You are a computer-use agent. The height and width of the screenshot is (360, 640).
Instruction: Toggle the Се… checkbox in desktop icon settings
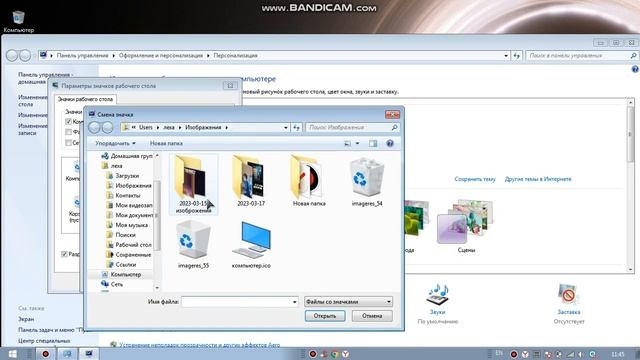pyautogui.click(x=69, y=142)
